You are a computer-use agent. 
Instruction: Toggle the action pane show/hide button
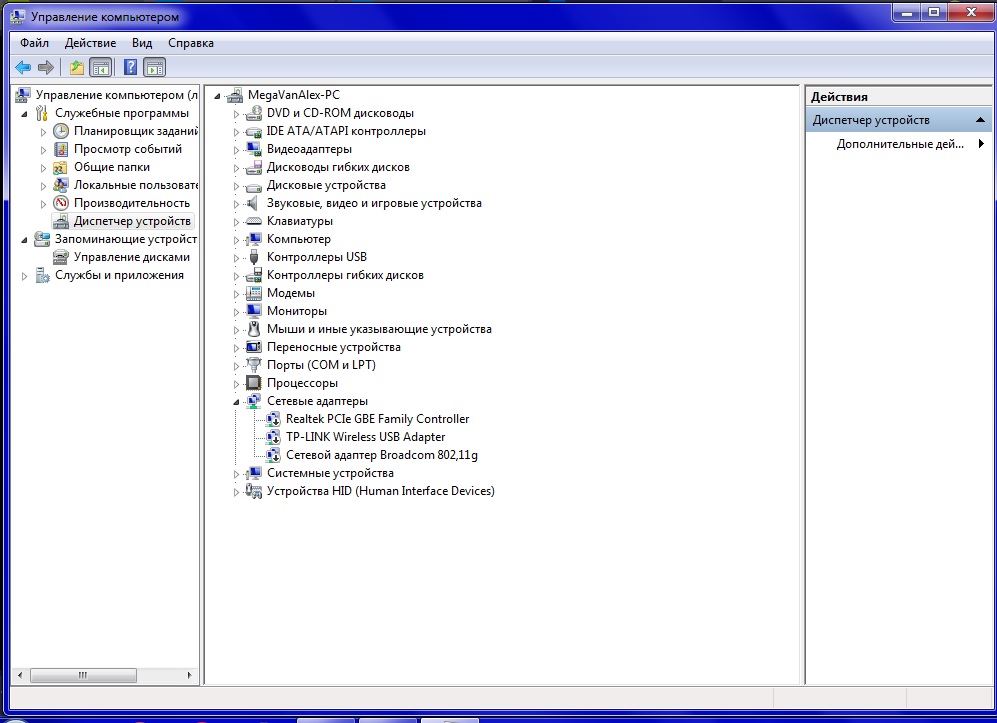tap(154, 68)
